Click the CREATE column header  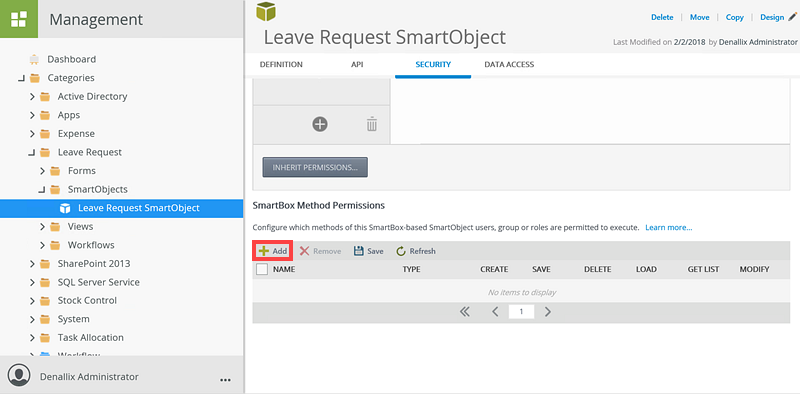[494, 269]
